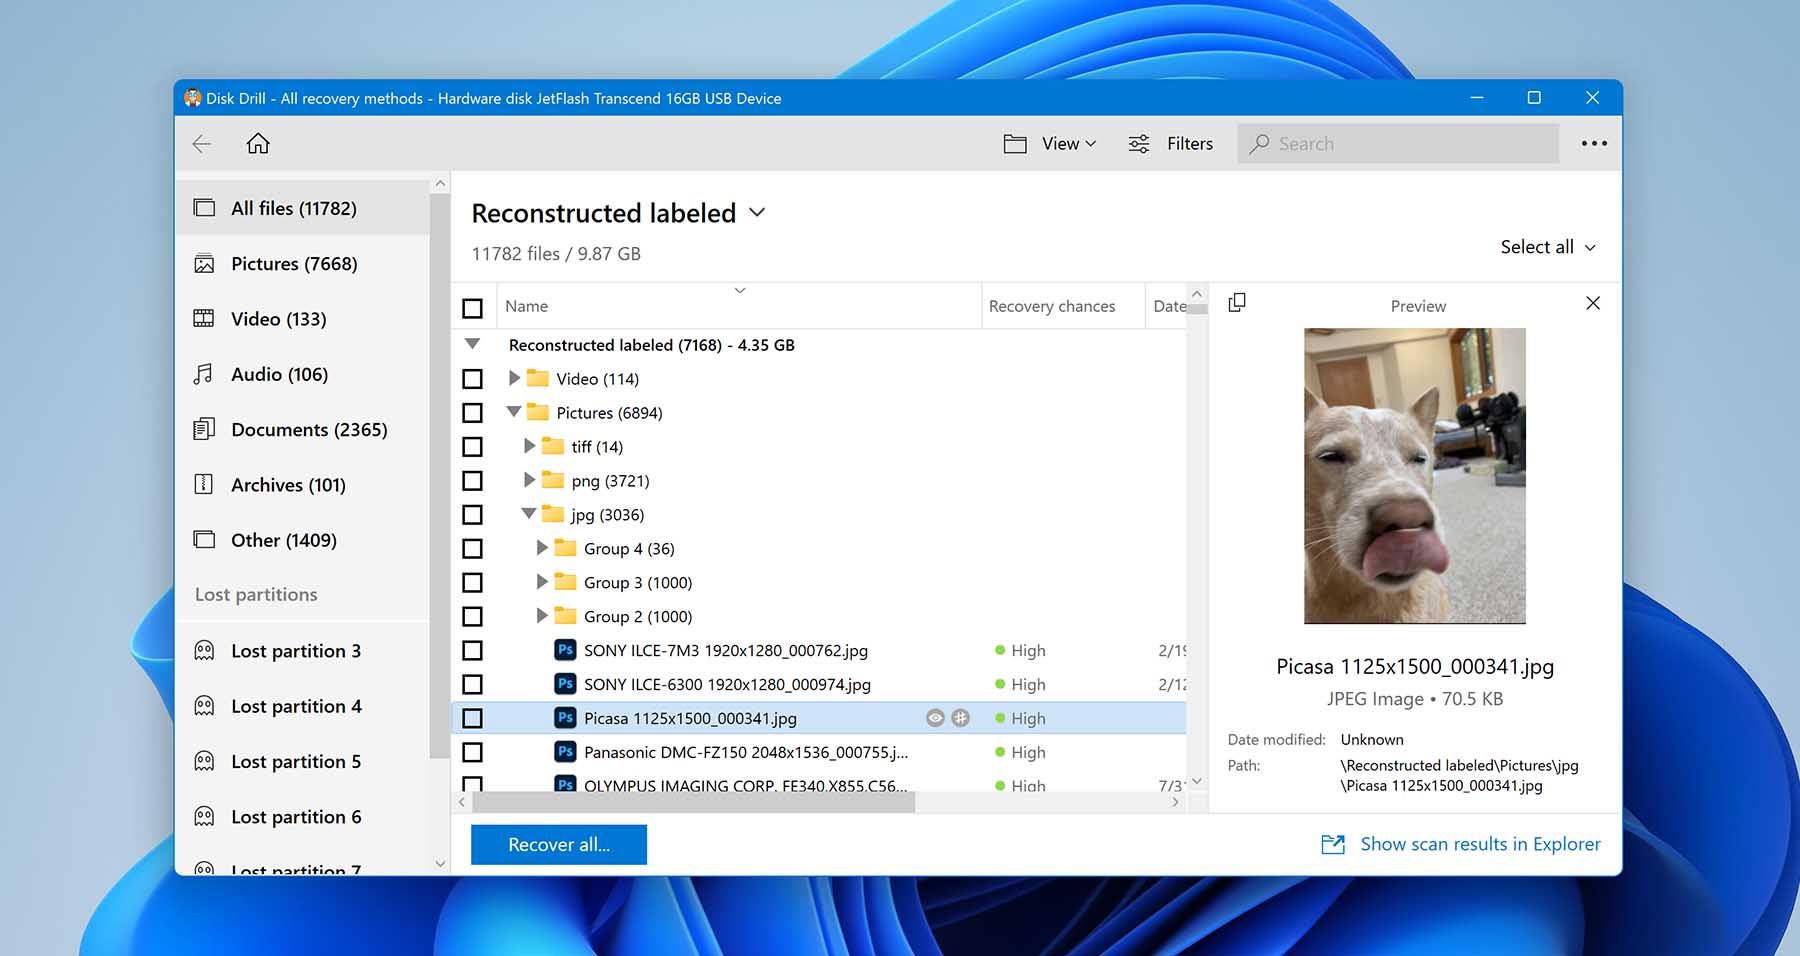Select Pictures (7668) category
The image size is (1800, 956).
(303, 264)
